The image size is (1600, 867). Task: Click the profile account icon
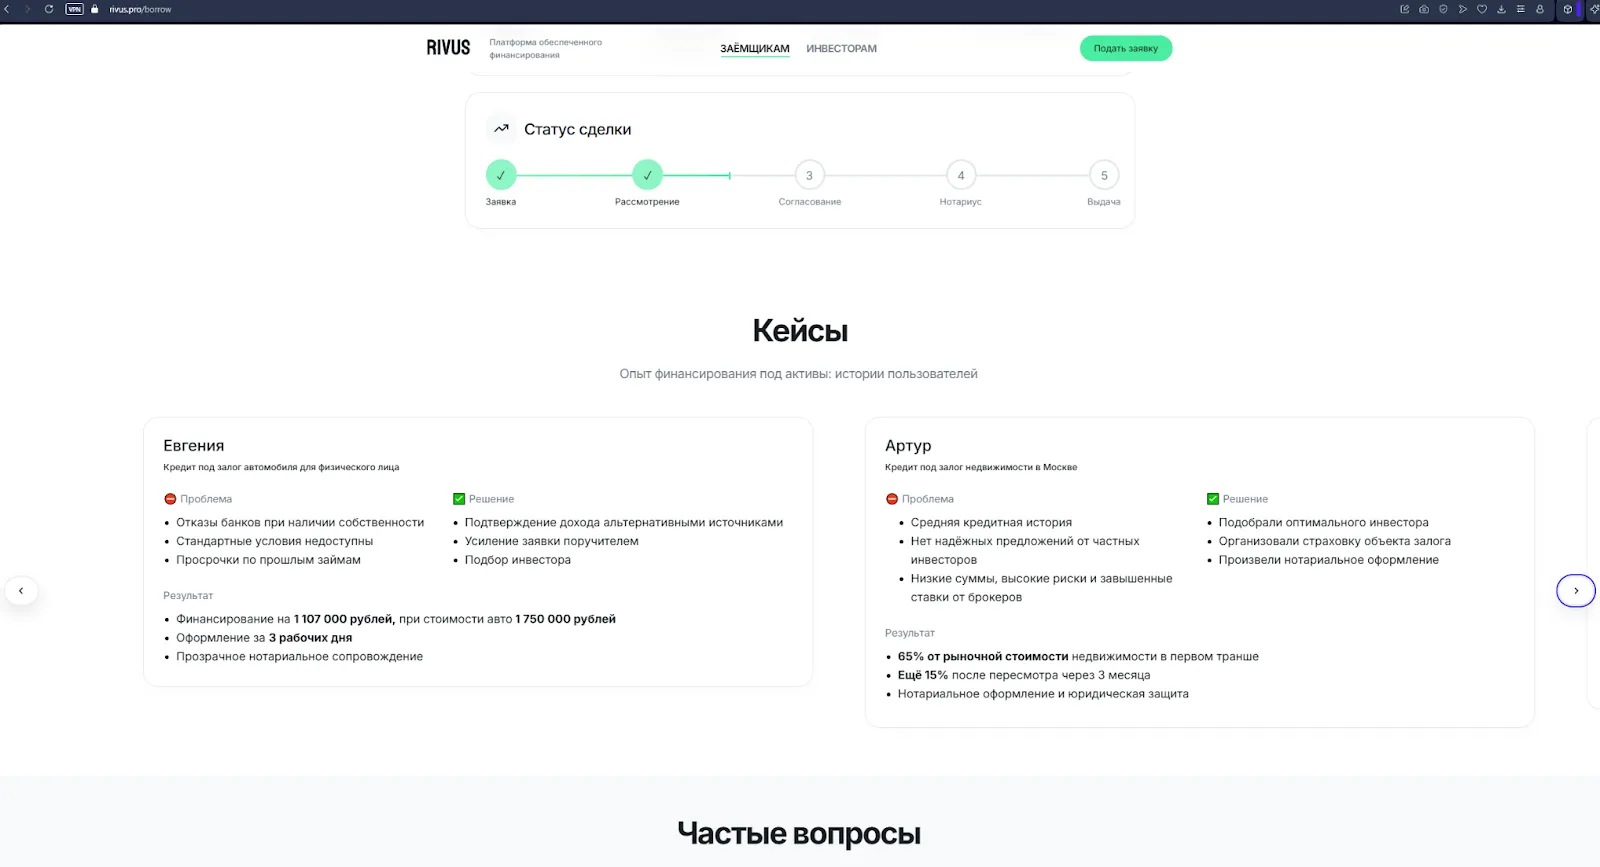(1540, 9)
